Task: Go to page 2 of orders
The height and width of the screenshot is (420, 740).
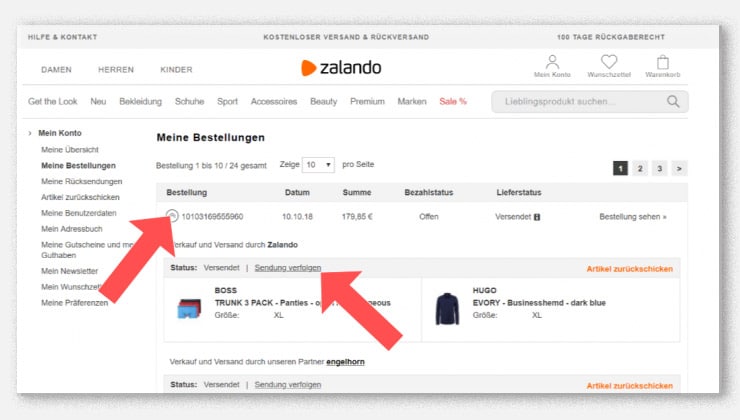Action: click(x=640, y=168)
